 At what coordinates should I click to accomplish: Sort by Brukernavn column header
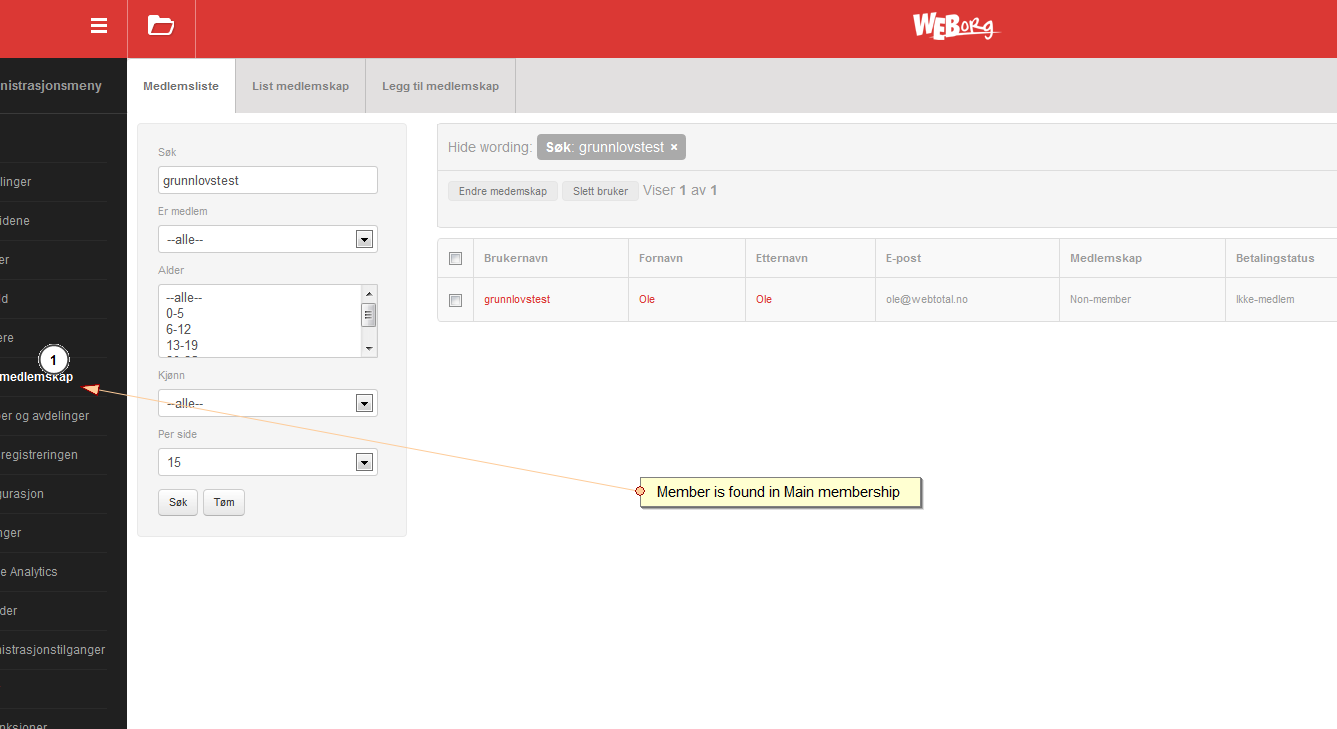click(x=516, y=258)
